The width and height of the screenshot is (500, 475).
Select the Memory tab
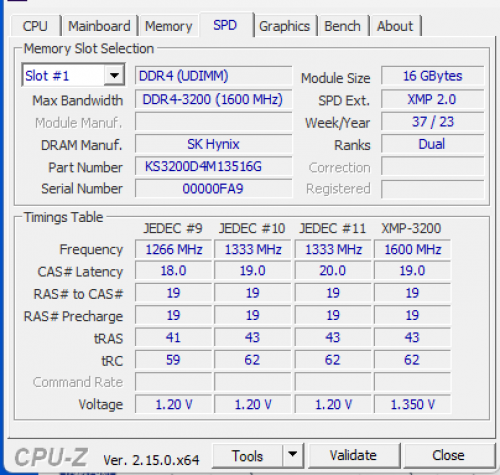coord(169,26)
